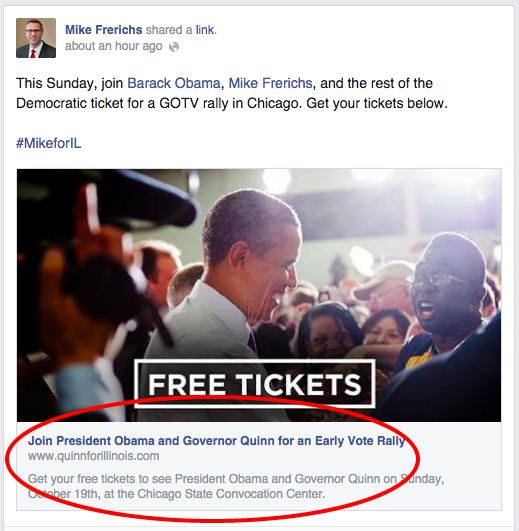Click the globe public-privacy icon
519x531 pixels.
tap(174, 47)
